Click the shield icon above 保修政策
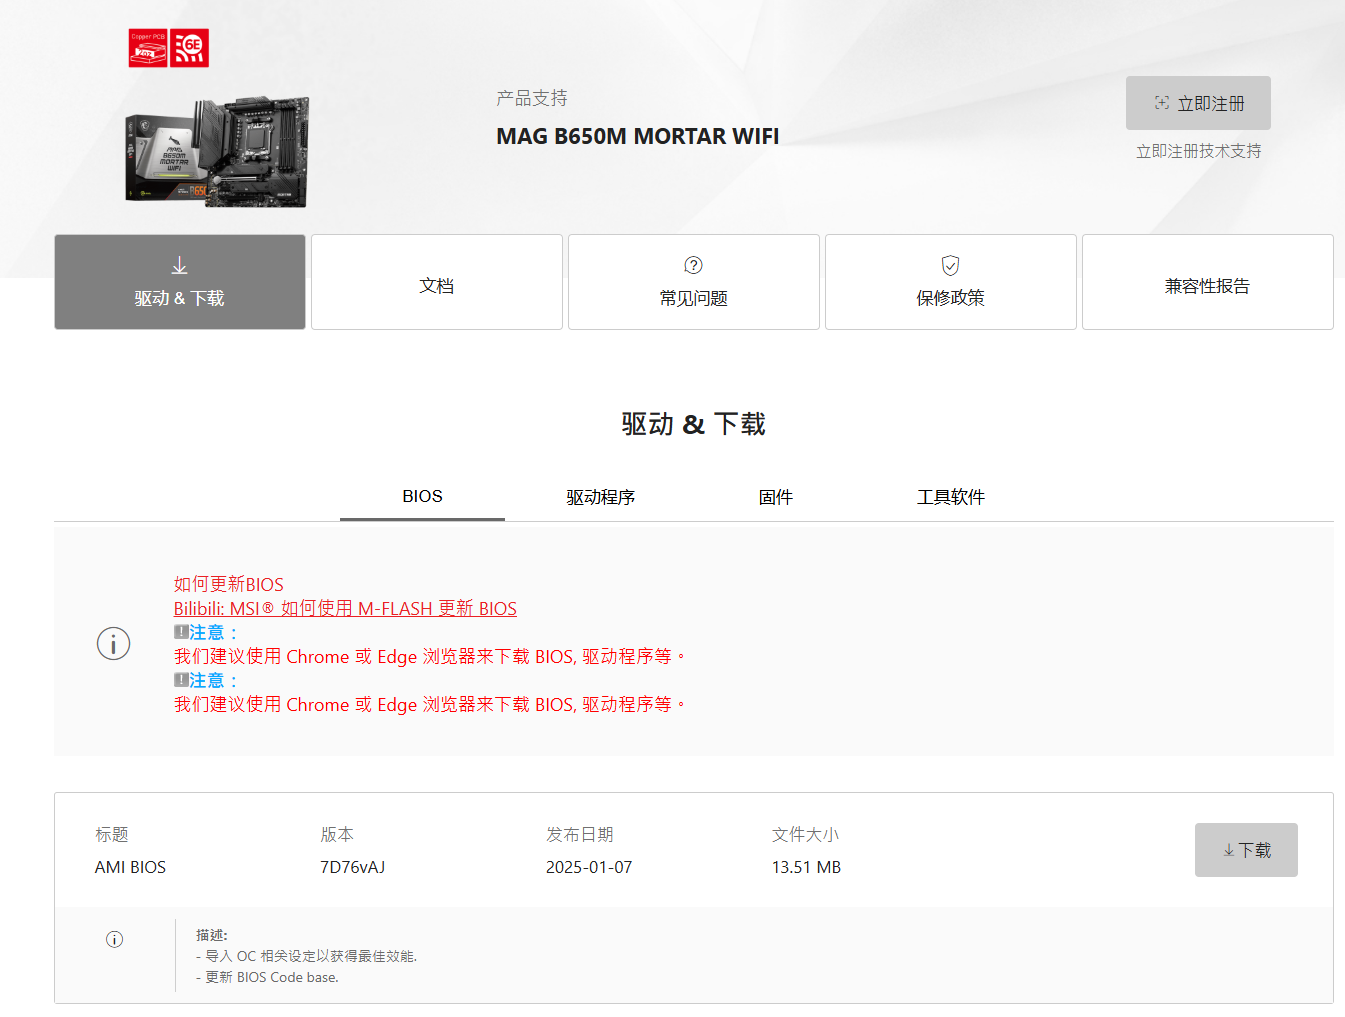Image resolution: width=1345 pixels, height=1017 pixels. [950, 265]
